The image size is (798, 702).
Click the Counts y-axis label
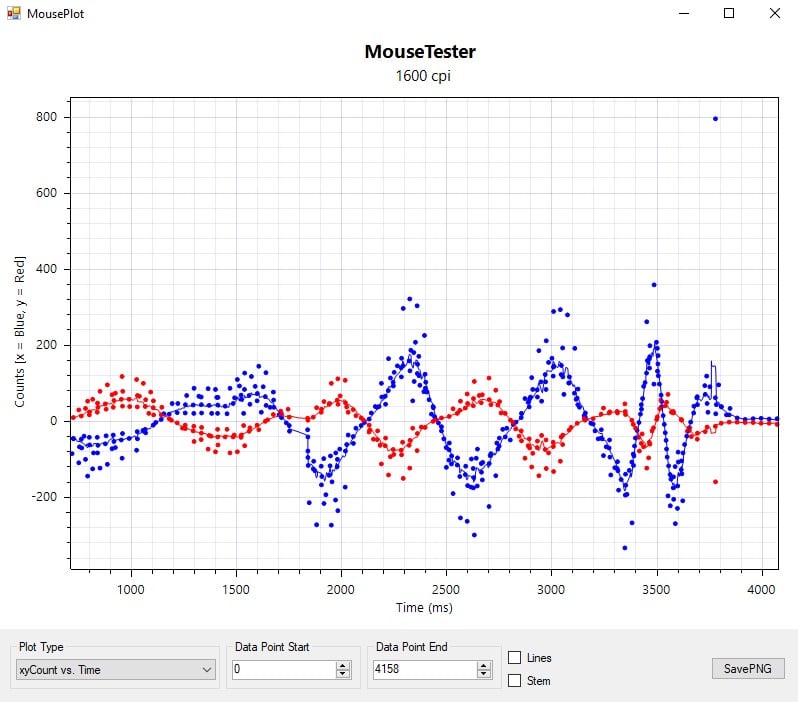point(21,332)
